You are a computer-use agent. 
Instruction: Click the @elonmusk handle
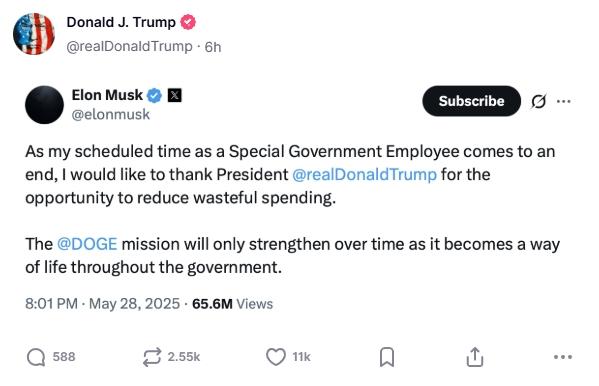click(x=111, y=114)
